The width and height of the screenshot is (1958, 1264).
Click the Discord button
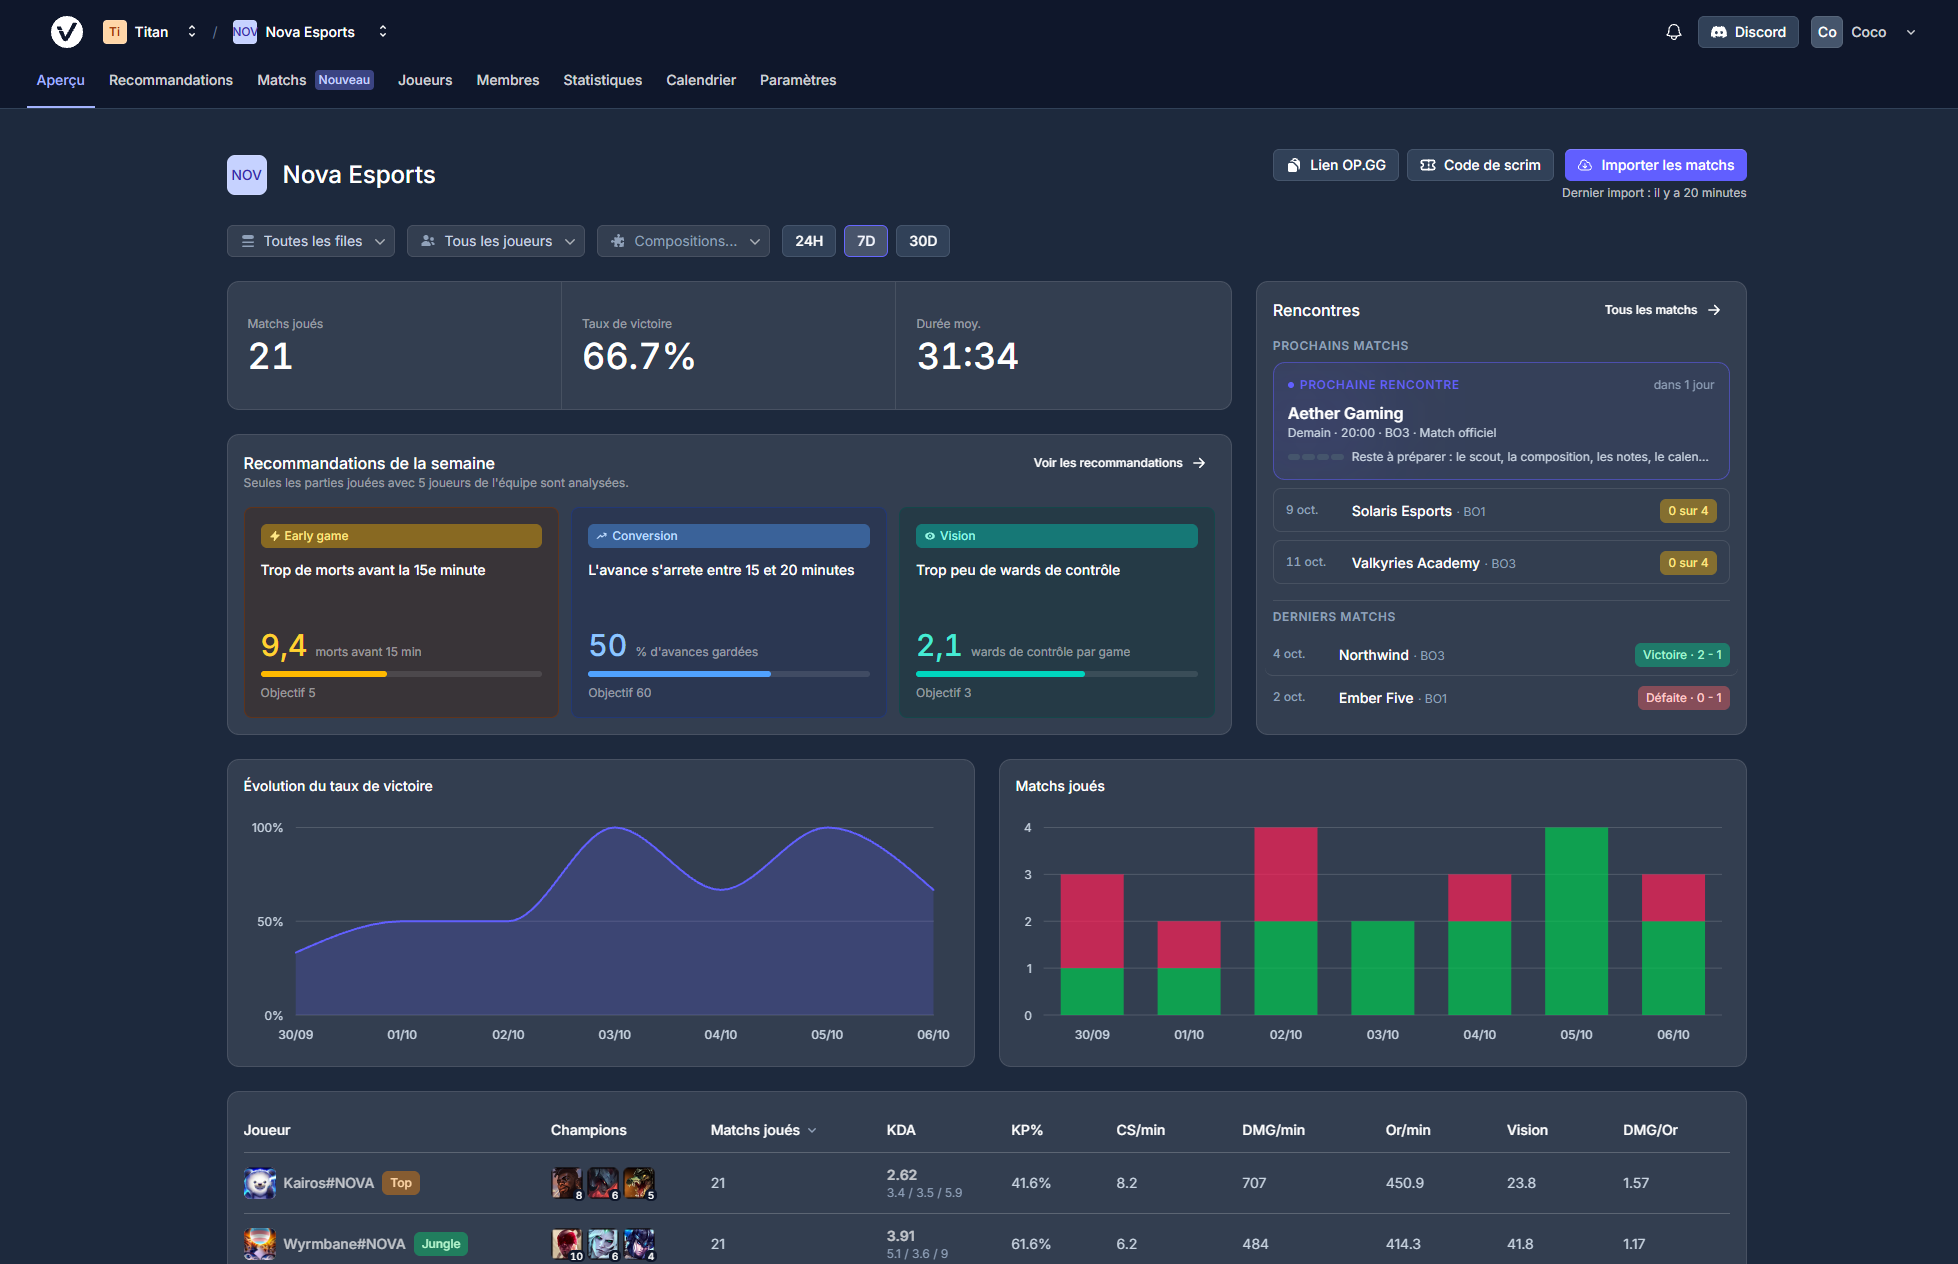click(x=1748, y=32)
